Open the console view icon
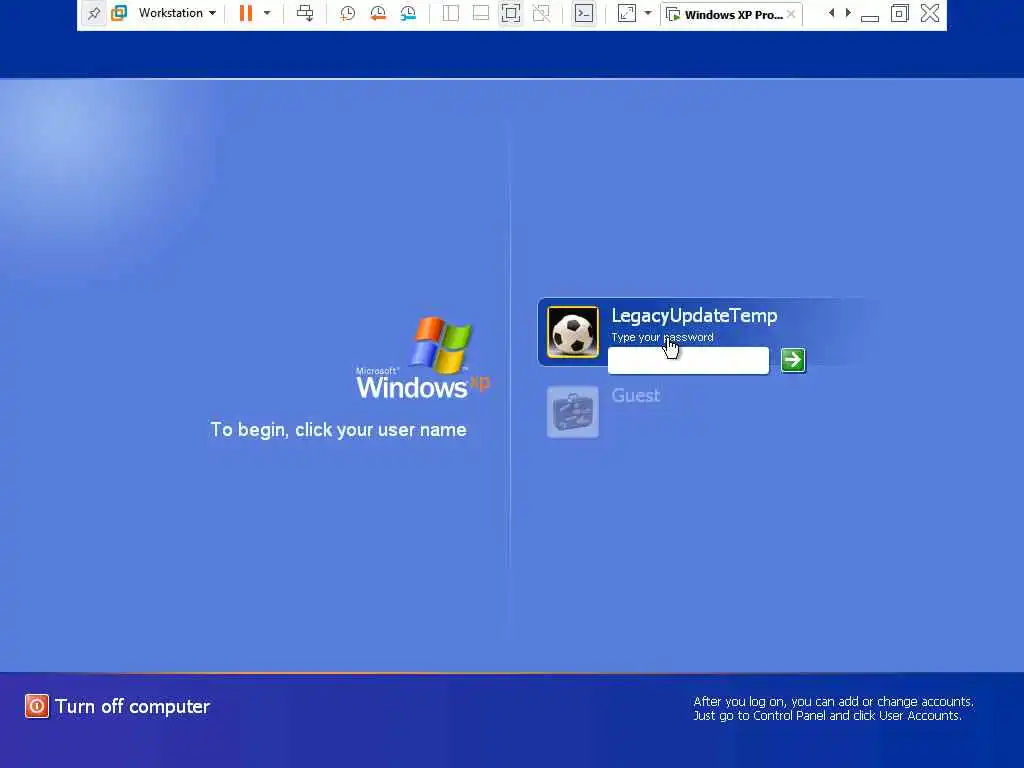The image size is (1024, 768). pyautogui.click(x=584, y=13)
